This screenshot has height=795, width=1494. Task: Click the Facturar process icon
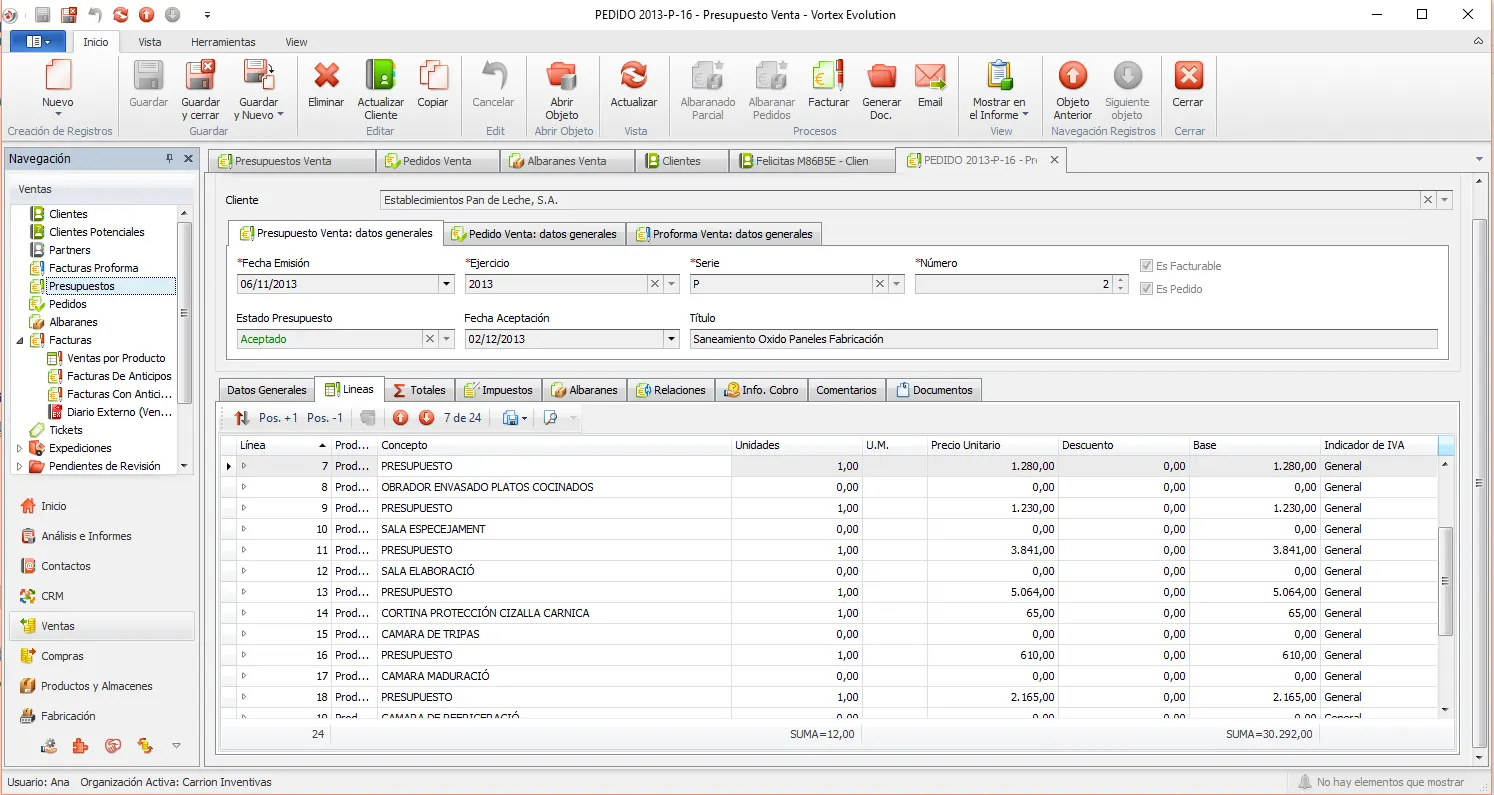828,76
